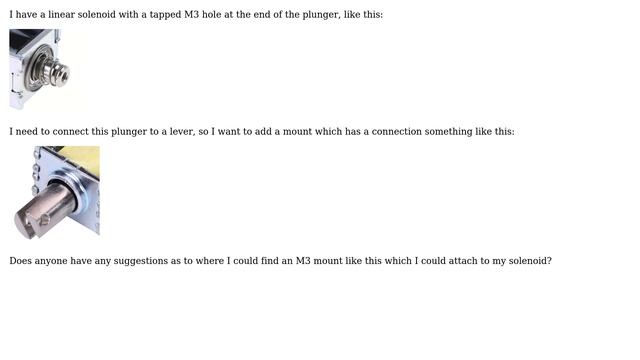Click the tapped hole on the first image's plunger tip
This screenshot has height=360, width=640.
point(64,76)
